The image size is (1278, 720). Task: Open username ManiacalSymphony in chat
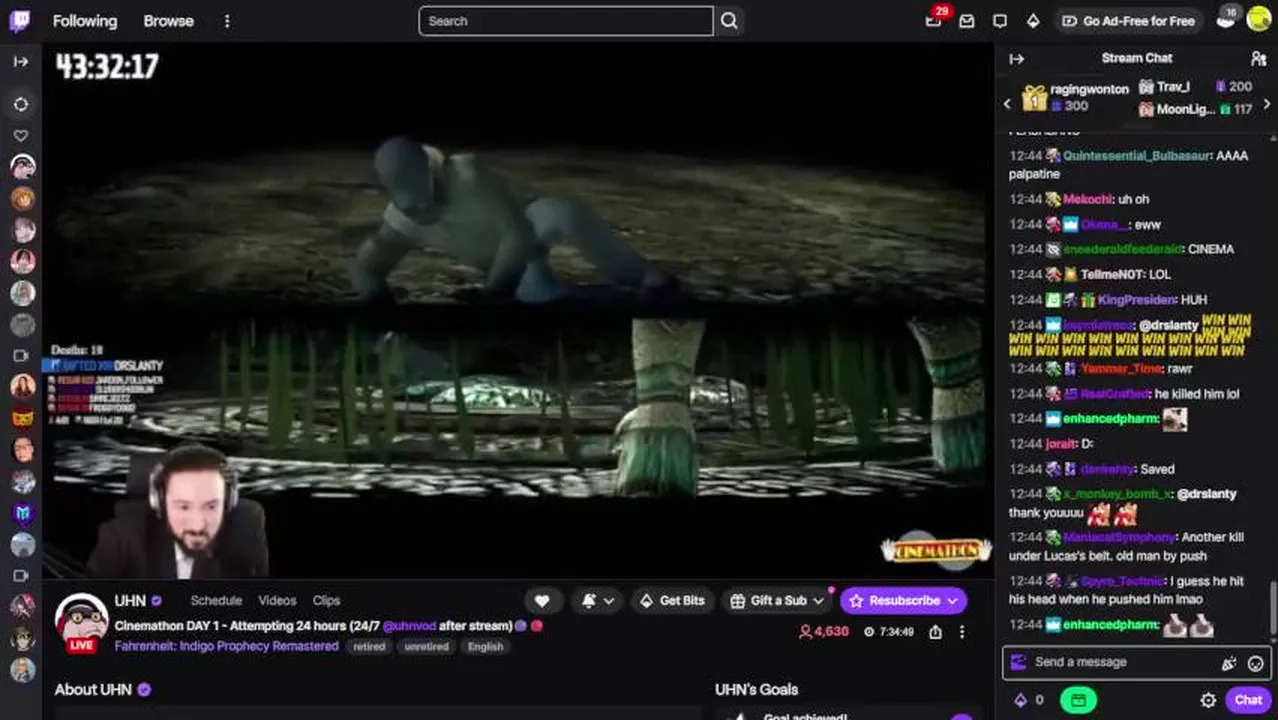(x=1118, y=537)
